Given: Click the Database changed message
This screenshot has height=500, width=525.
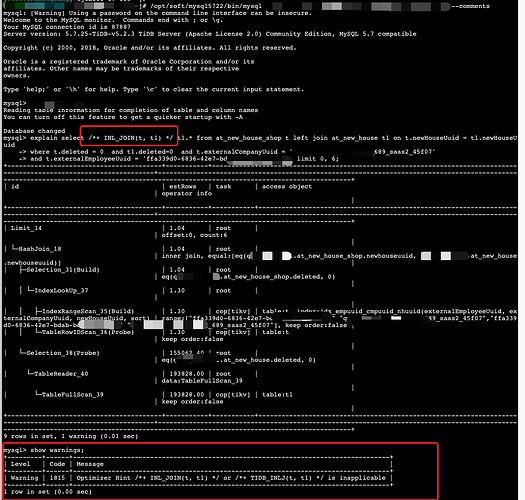Looking at the screenshot, I should [x=34, y=131].
